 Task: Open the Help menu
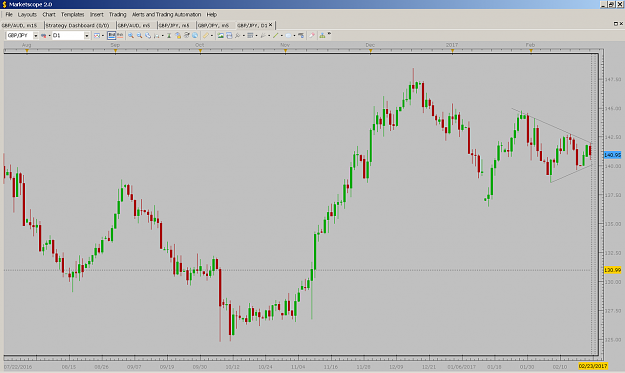click(x=212, y=14)
